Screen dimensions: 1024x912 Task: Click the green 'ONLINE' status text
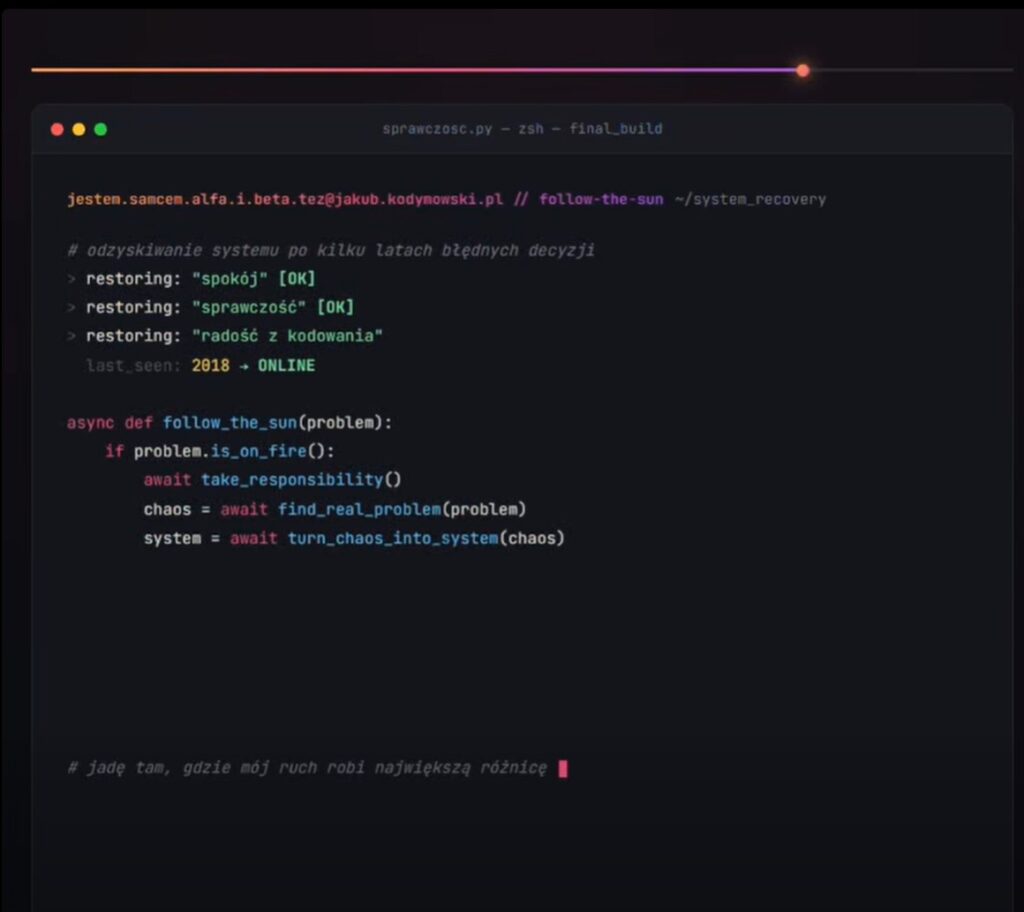pos(286,365)
